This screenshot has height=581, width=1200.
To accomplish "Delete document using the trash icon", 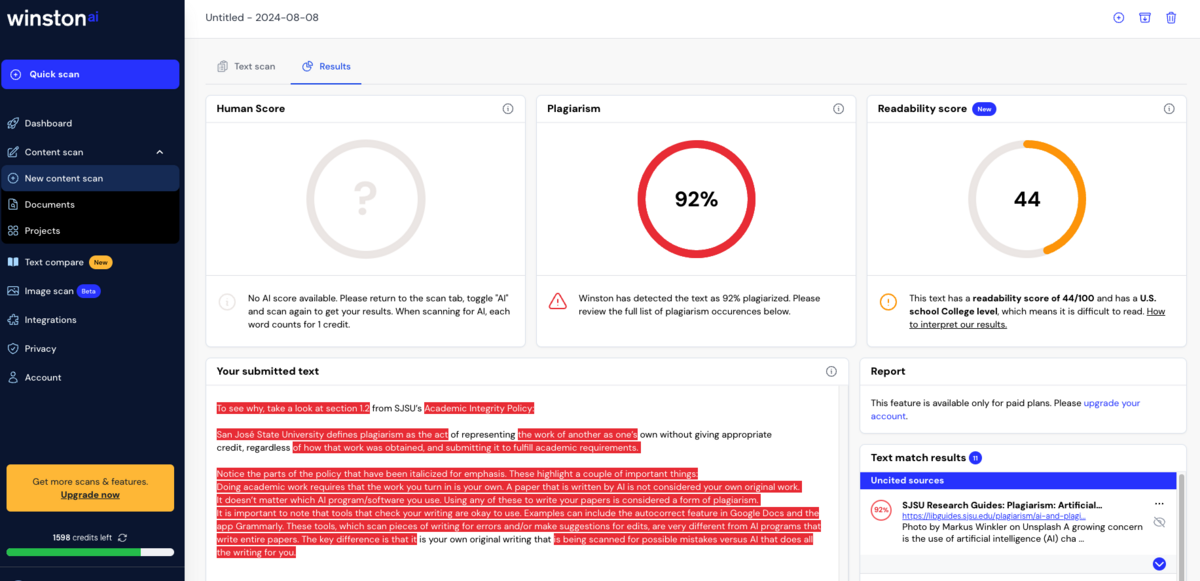I will [1171, 18].
